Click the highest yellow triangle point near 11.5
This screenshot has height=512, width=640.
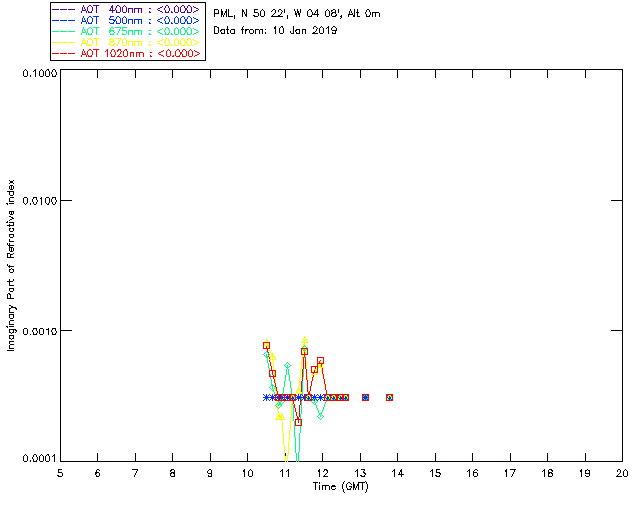click(x=304, y=340)
